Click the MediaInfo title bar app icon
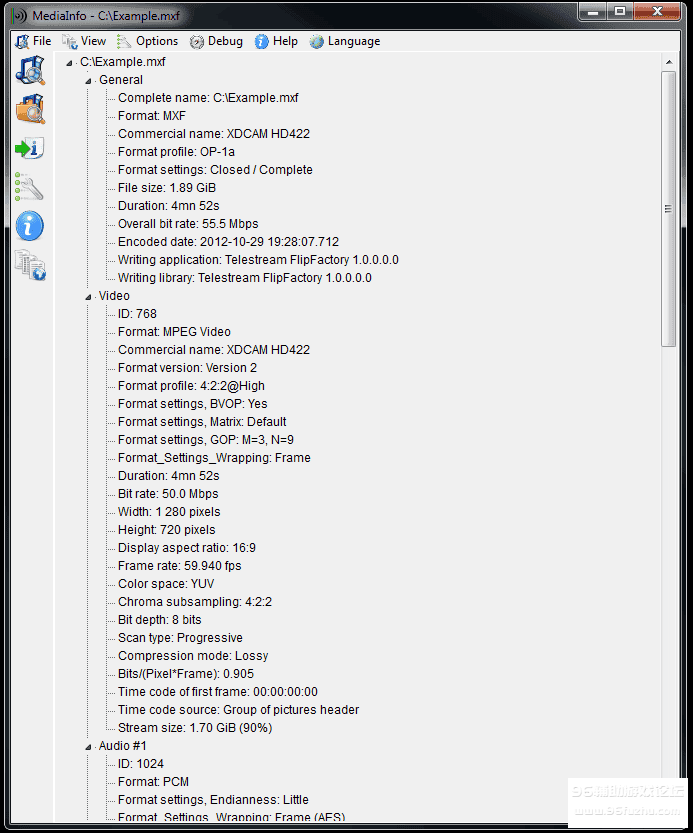 pos(20,13)
